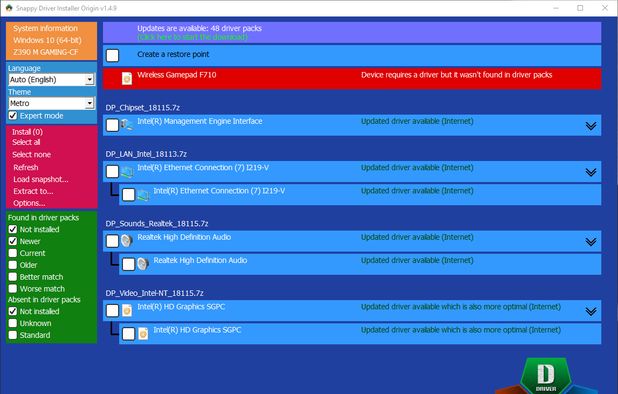This screenshot has height=394, width=618.
Task: Click Install (0) in the side menu
Action: point(27,132)
